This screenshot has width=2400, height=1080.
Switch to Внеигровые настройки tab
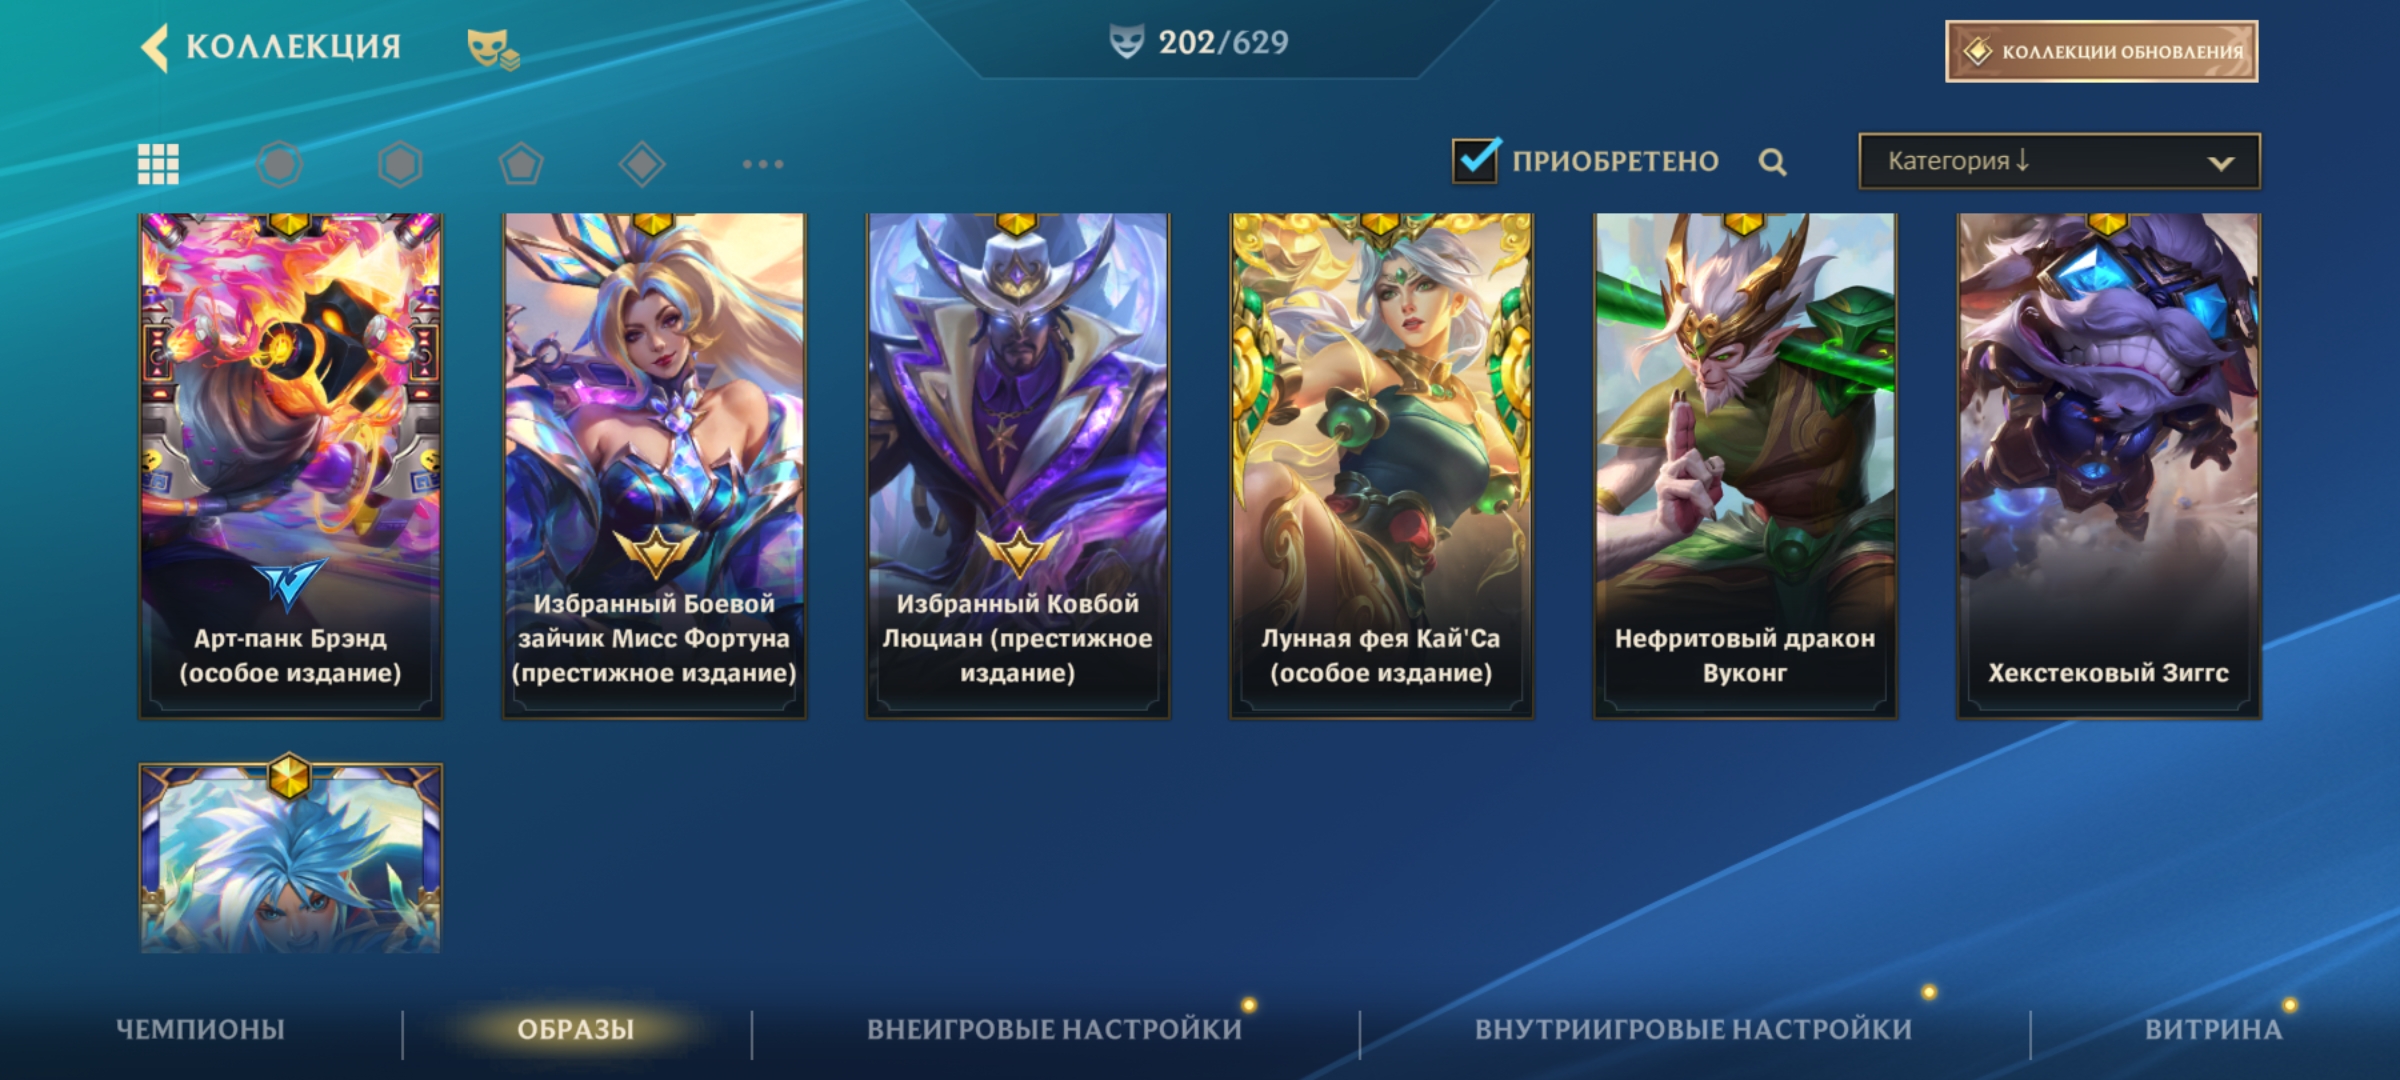coord(1054,1029)
